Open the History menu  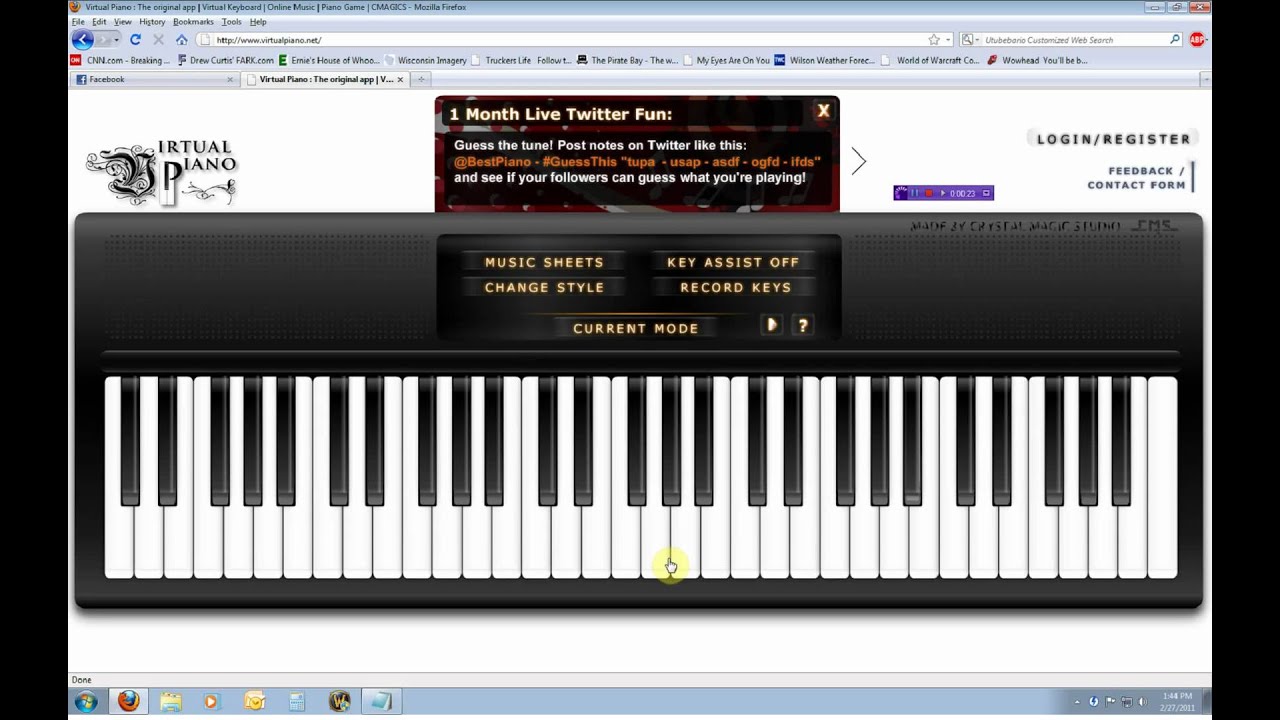(152, 21)
